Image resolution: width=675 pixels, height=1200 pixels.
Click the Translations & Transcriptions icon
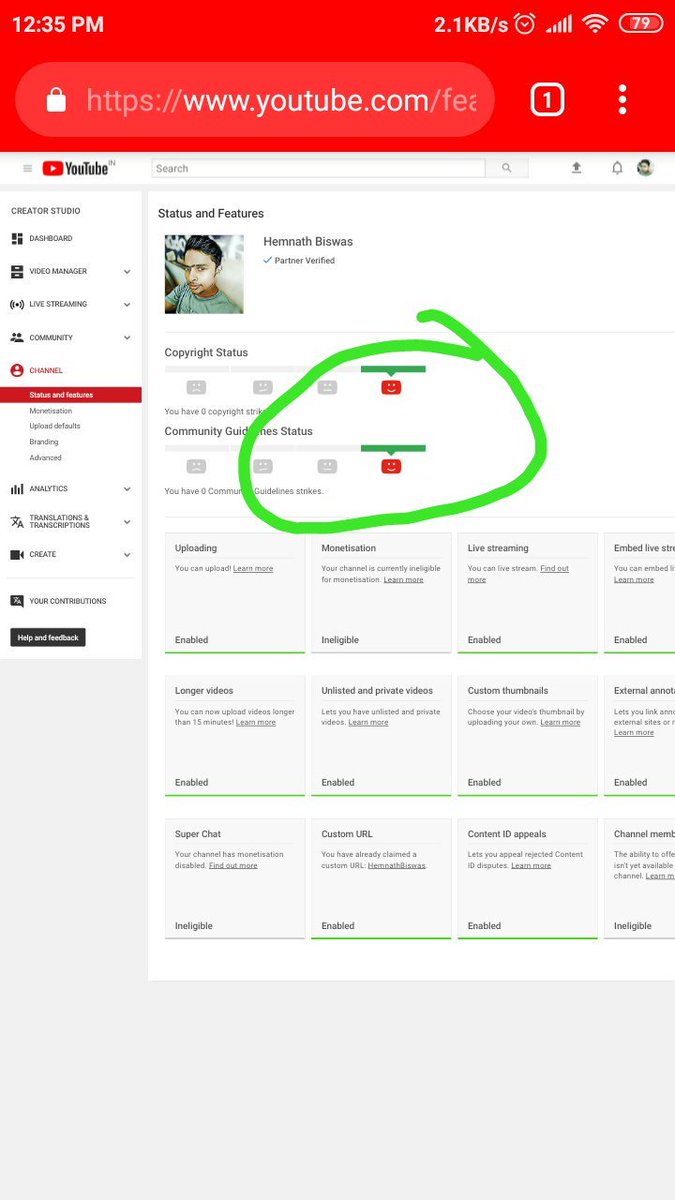(x=17, y=522)
